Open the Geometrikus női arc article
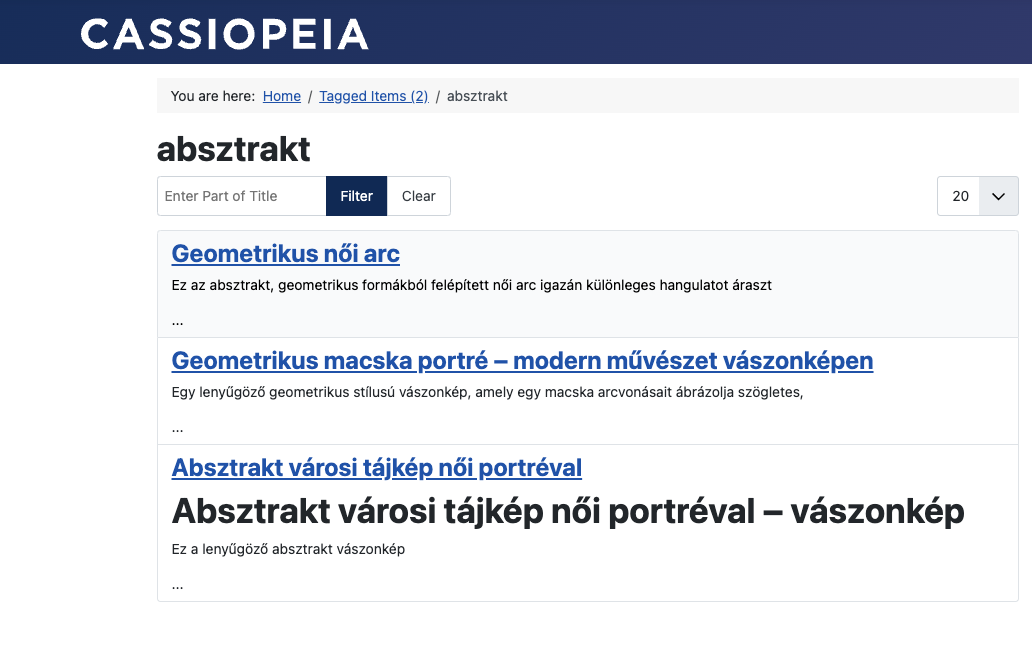The image size is (1032, 660). [x=285, y=254]
